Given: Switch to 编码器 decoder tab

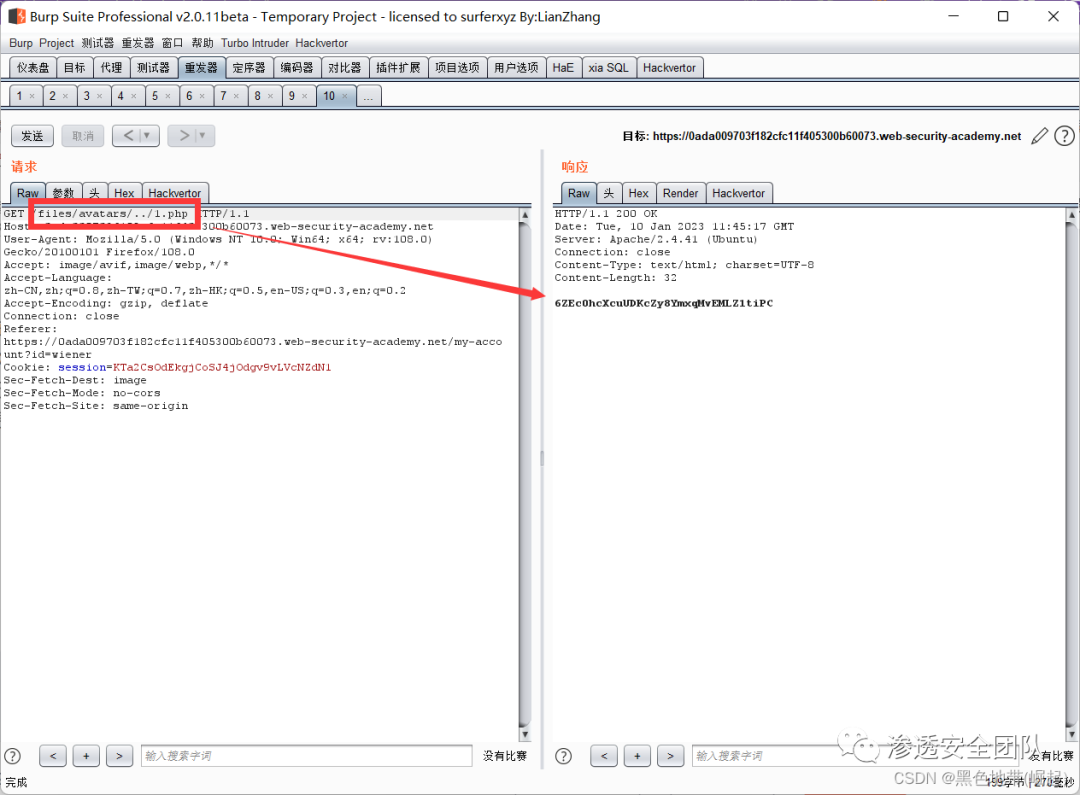Looking at the screenshot, I should [297, 68].
